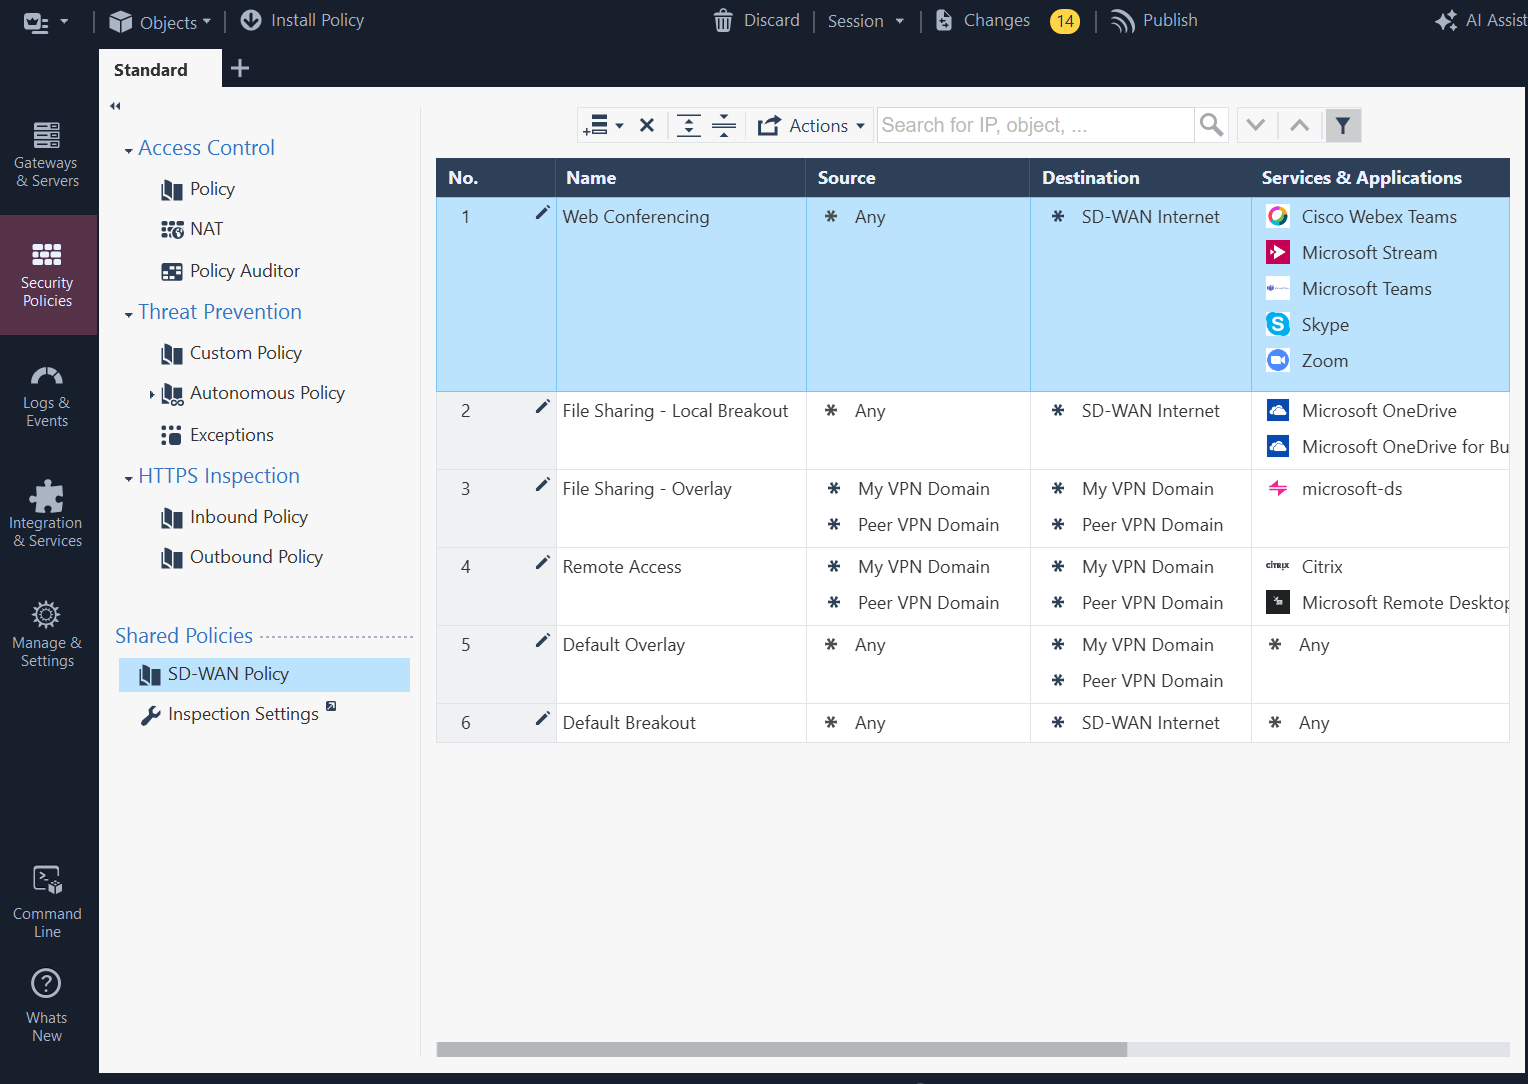This screenshot has height=1084, width=1528.
Task: Jump to next search result arrow
Action: coord(1256,125)
